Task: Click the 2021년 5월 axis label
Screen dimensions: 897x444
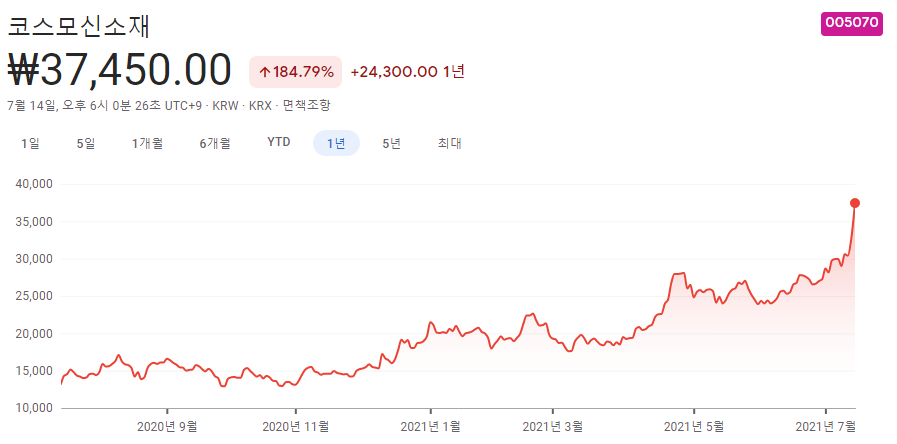Action: pos(693,426)
